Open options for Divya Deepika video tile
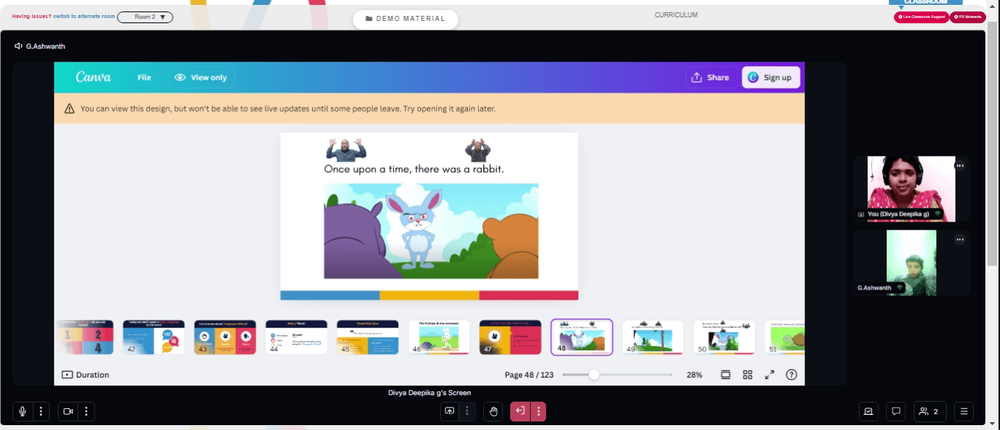The image size is (1000, 430). click(959, 166)
